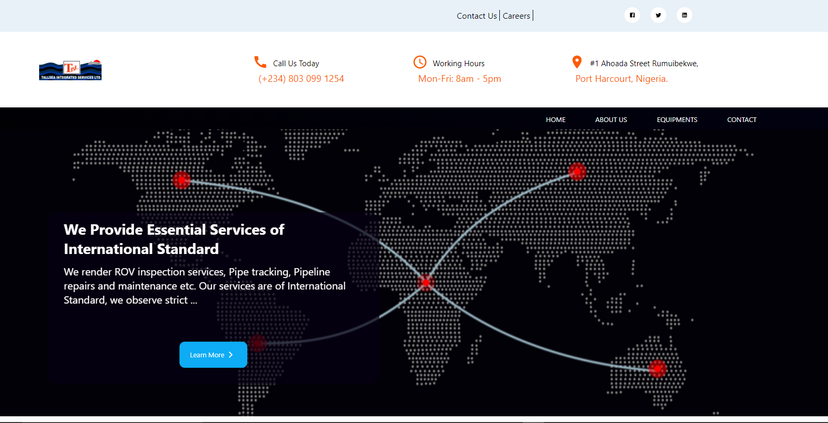828x423 pixels.
Task: Click the red map marker on Australia
Action: (657, 368)
